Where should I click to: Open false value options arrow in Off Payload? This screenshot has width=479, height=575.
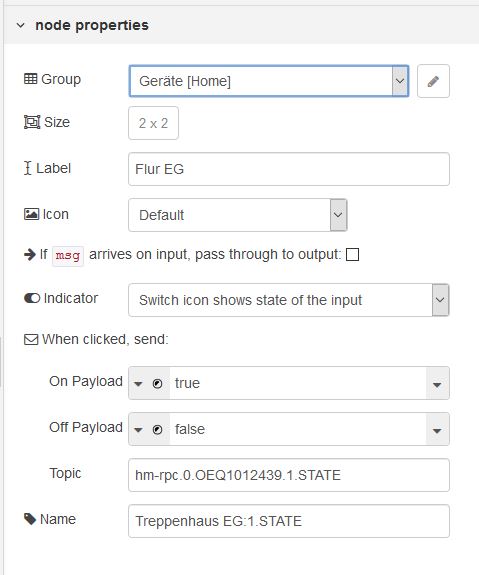pos(437,430)
